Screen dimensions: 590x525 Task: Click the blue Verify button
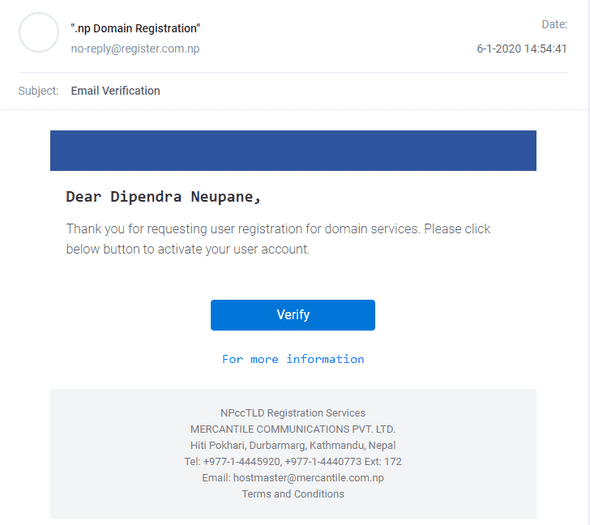click(x=293, y=315)
